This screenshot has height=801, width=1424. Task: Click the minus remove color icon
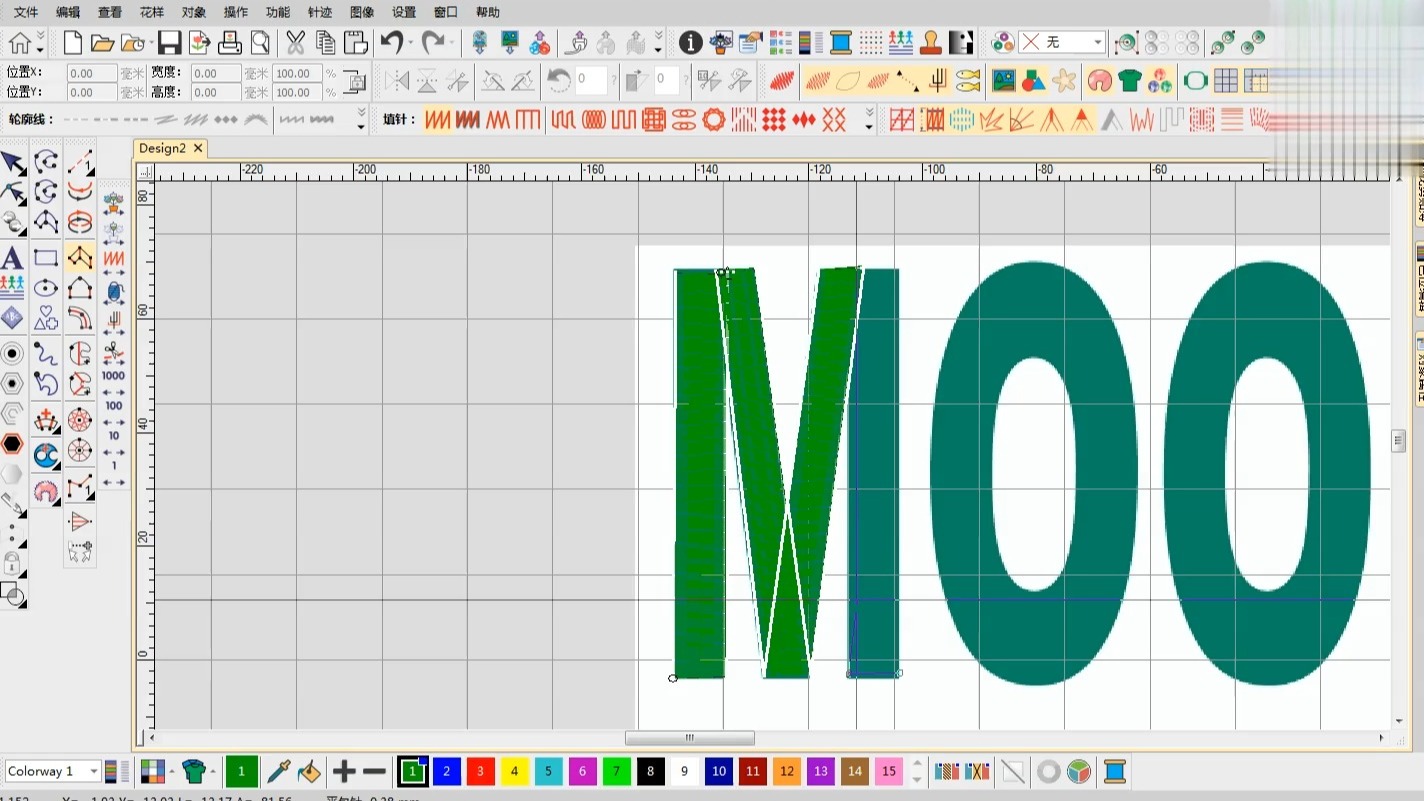(374, 771)
